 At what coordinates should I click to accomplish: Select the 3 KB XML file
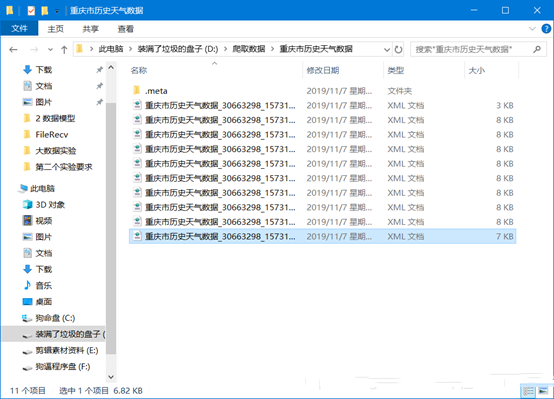[x=322, y=105]
